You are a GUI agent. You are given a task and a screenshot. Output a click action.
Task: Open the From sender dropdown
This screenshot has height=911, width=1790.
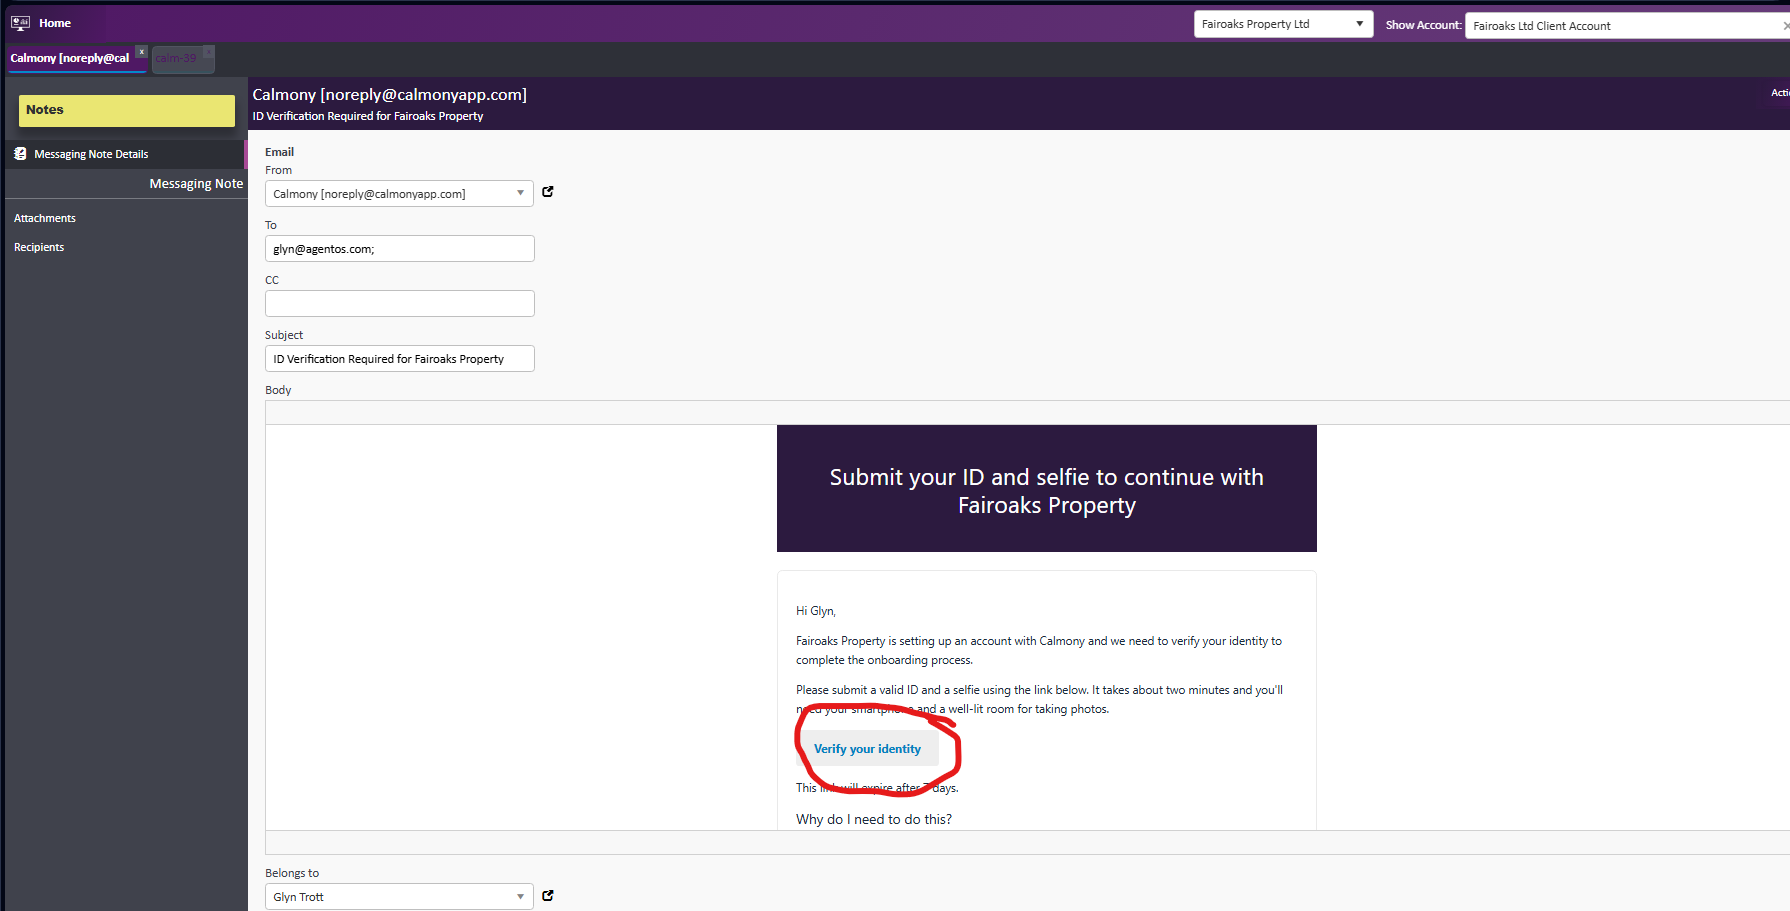pyautogui.click(x=520, y=194)
